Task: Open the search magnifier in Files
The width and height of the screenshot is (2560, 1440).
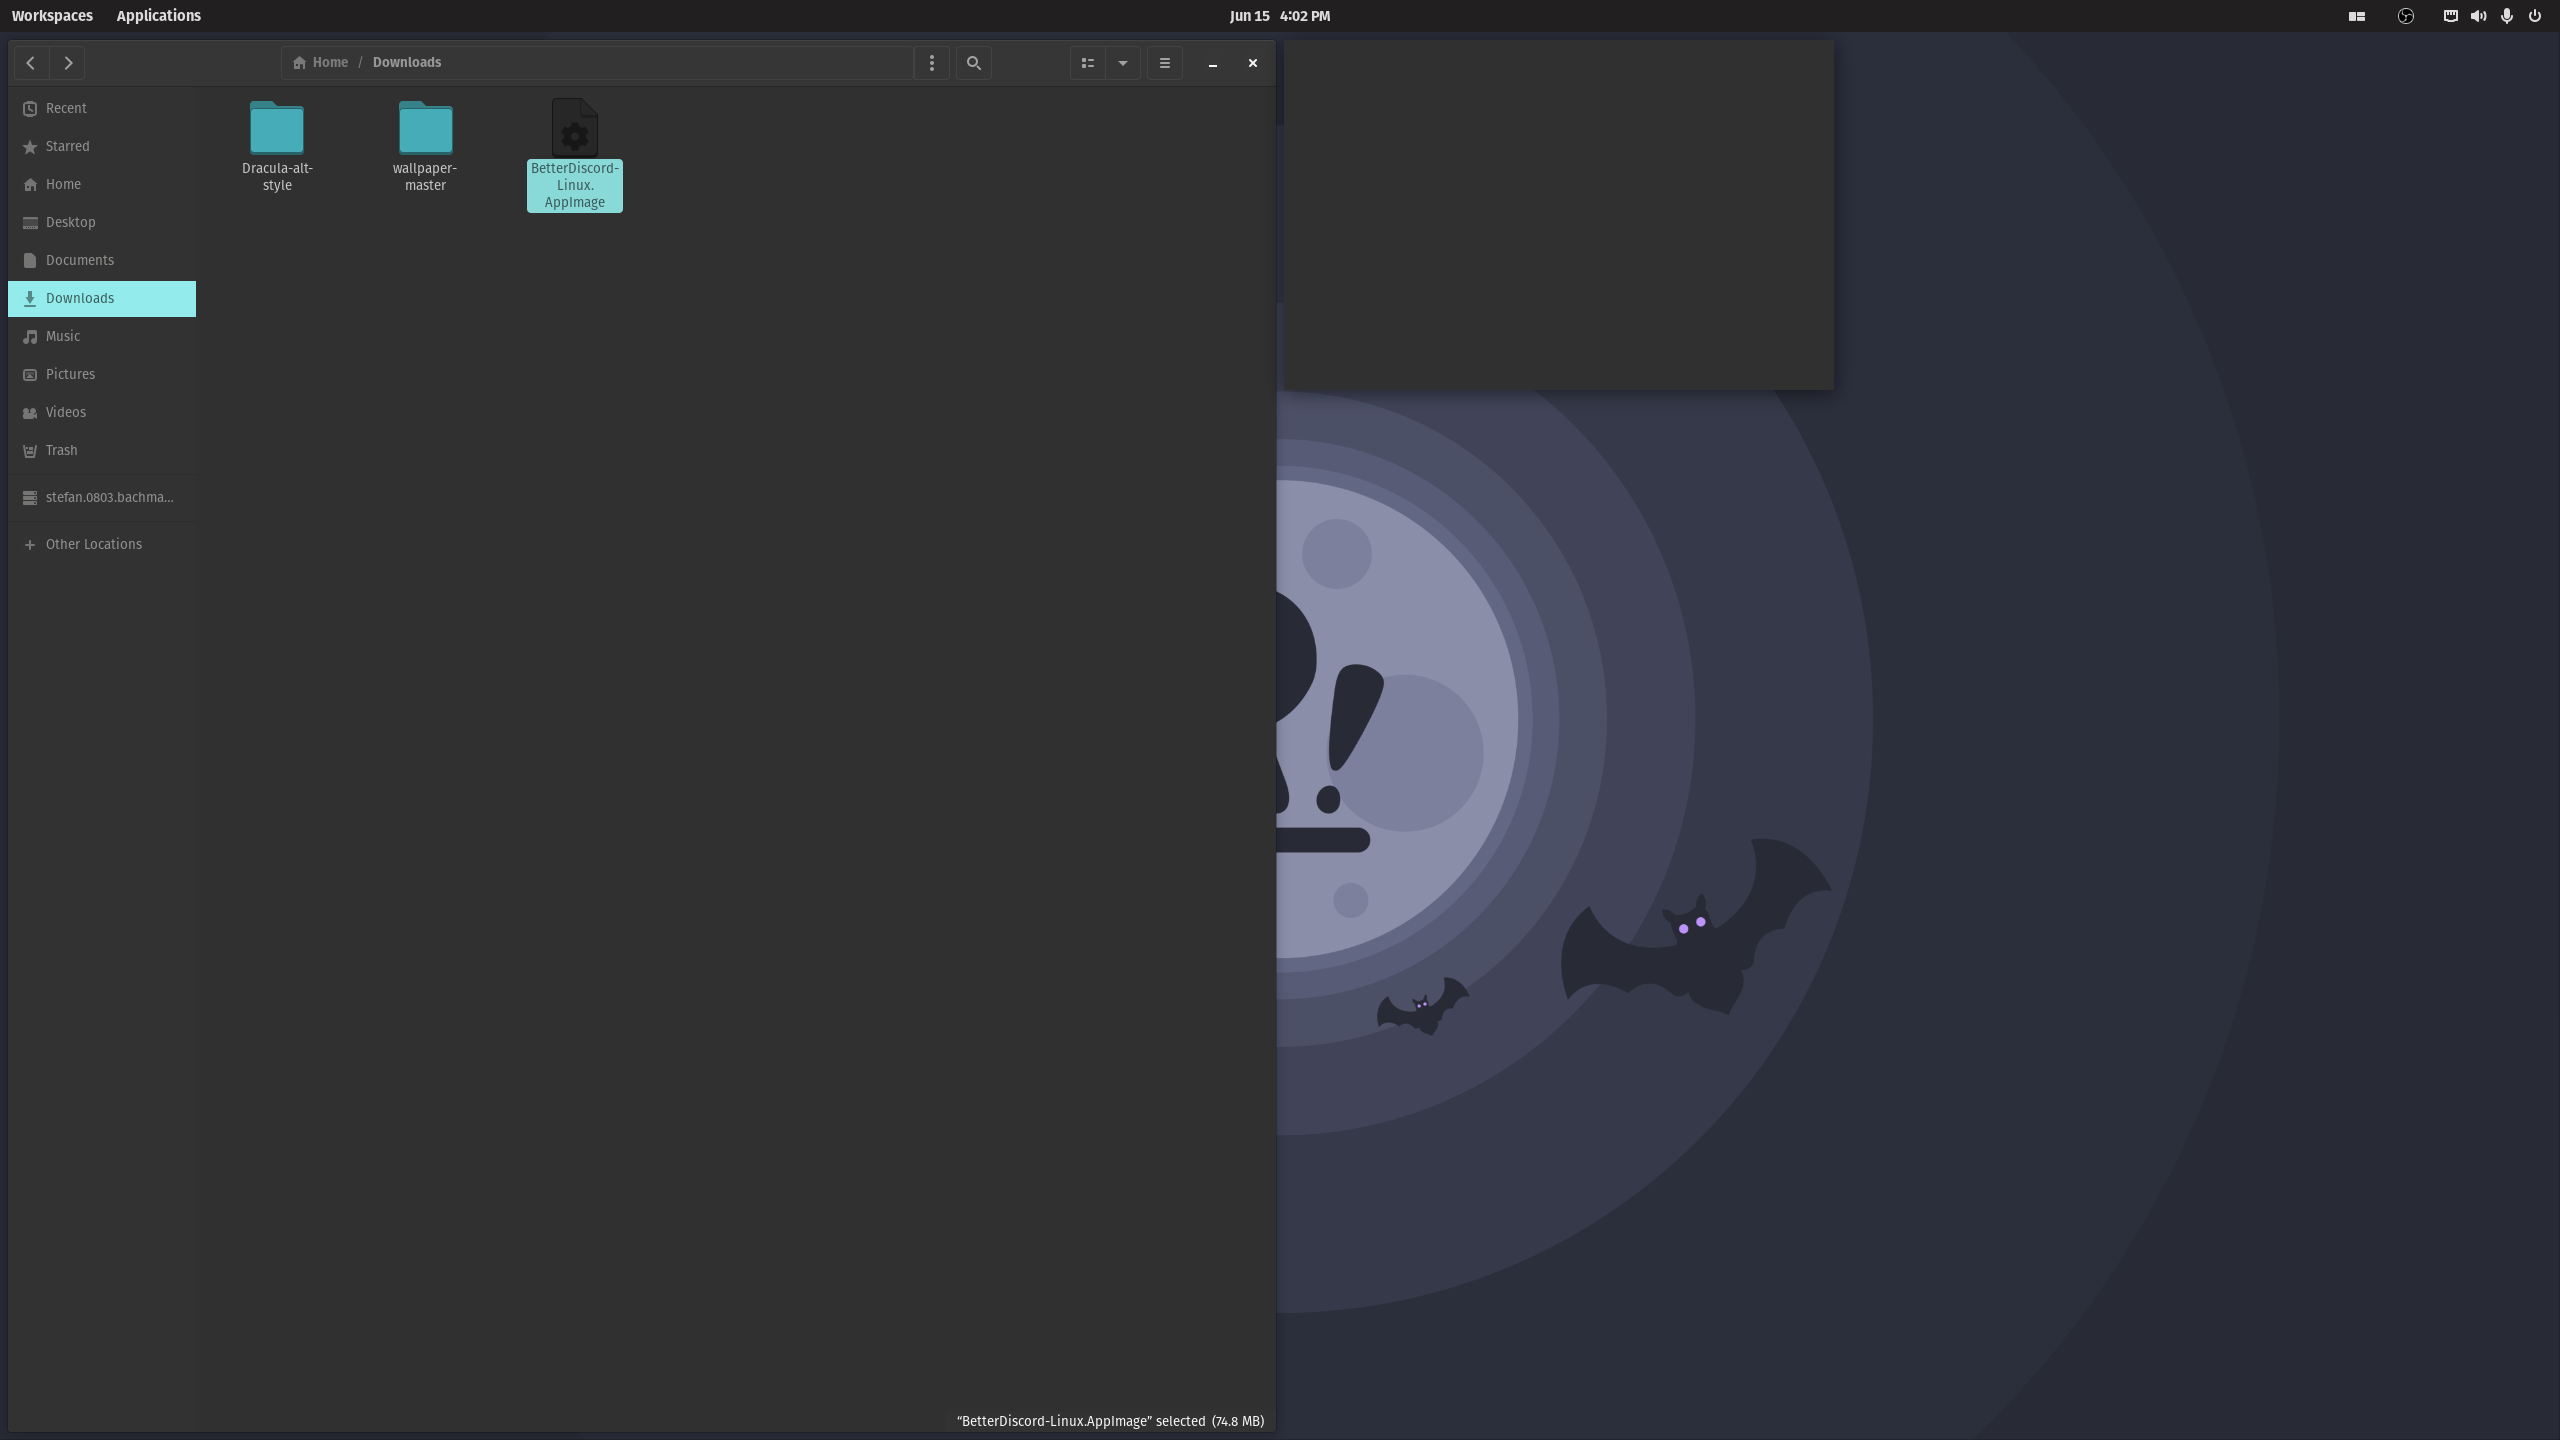Action: 973,63
